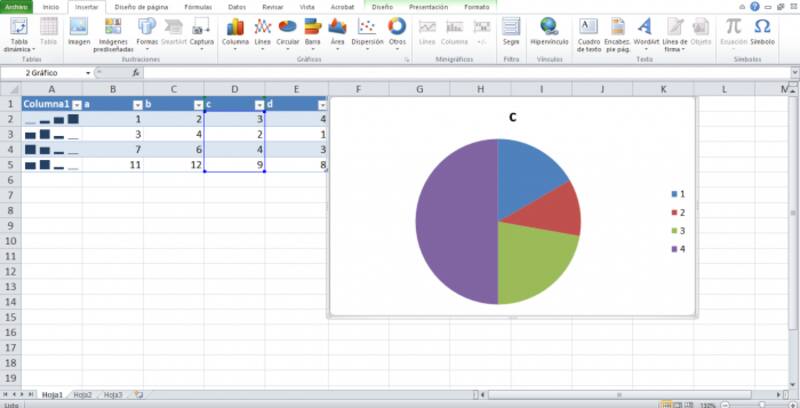Open filter dropdown on column b header
Image resolution: width=800 pixels, height=408 pixels.
coord(198,104)
